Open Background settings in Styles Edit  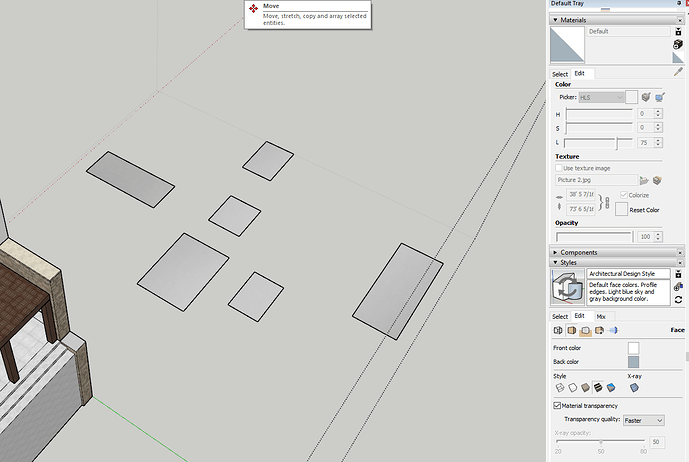[585, 330]
